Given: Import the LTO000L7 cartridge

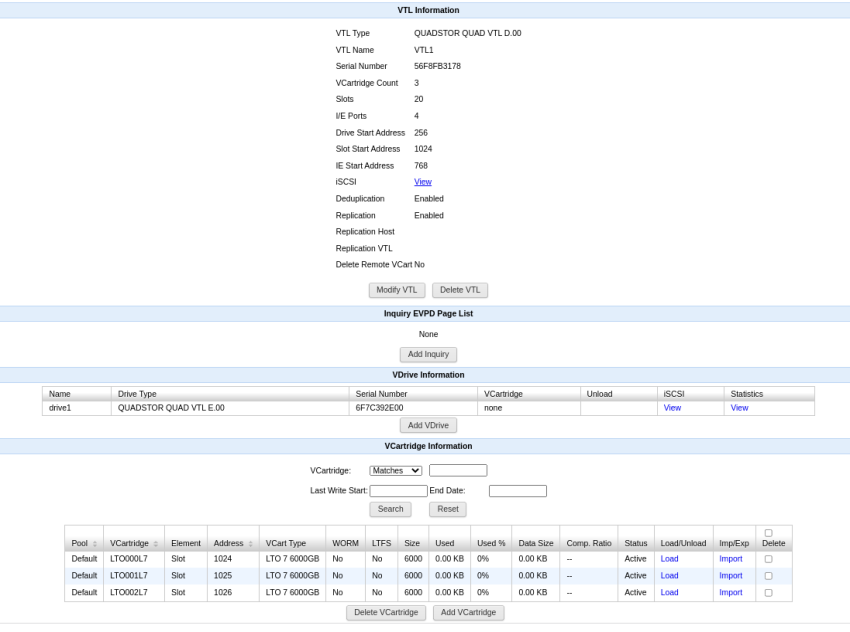Looking at the screenshot, I should coord(731,559).
